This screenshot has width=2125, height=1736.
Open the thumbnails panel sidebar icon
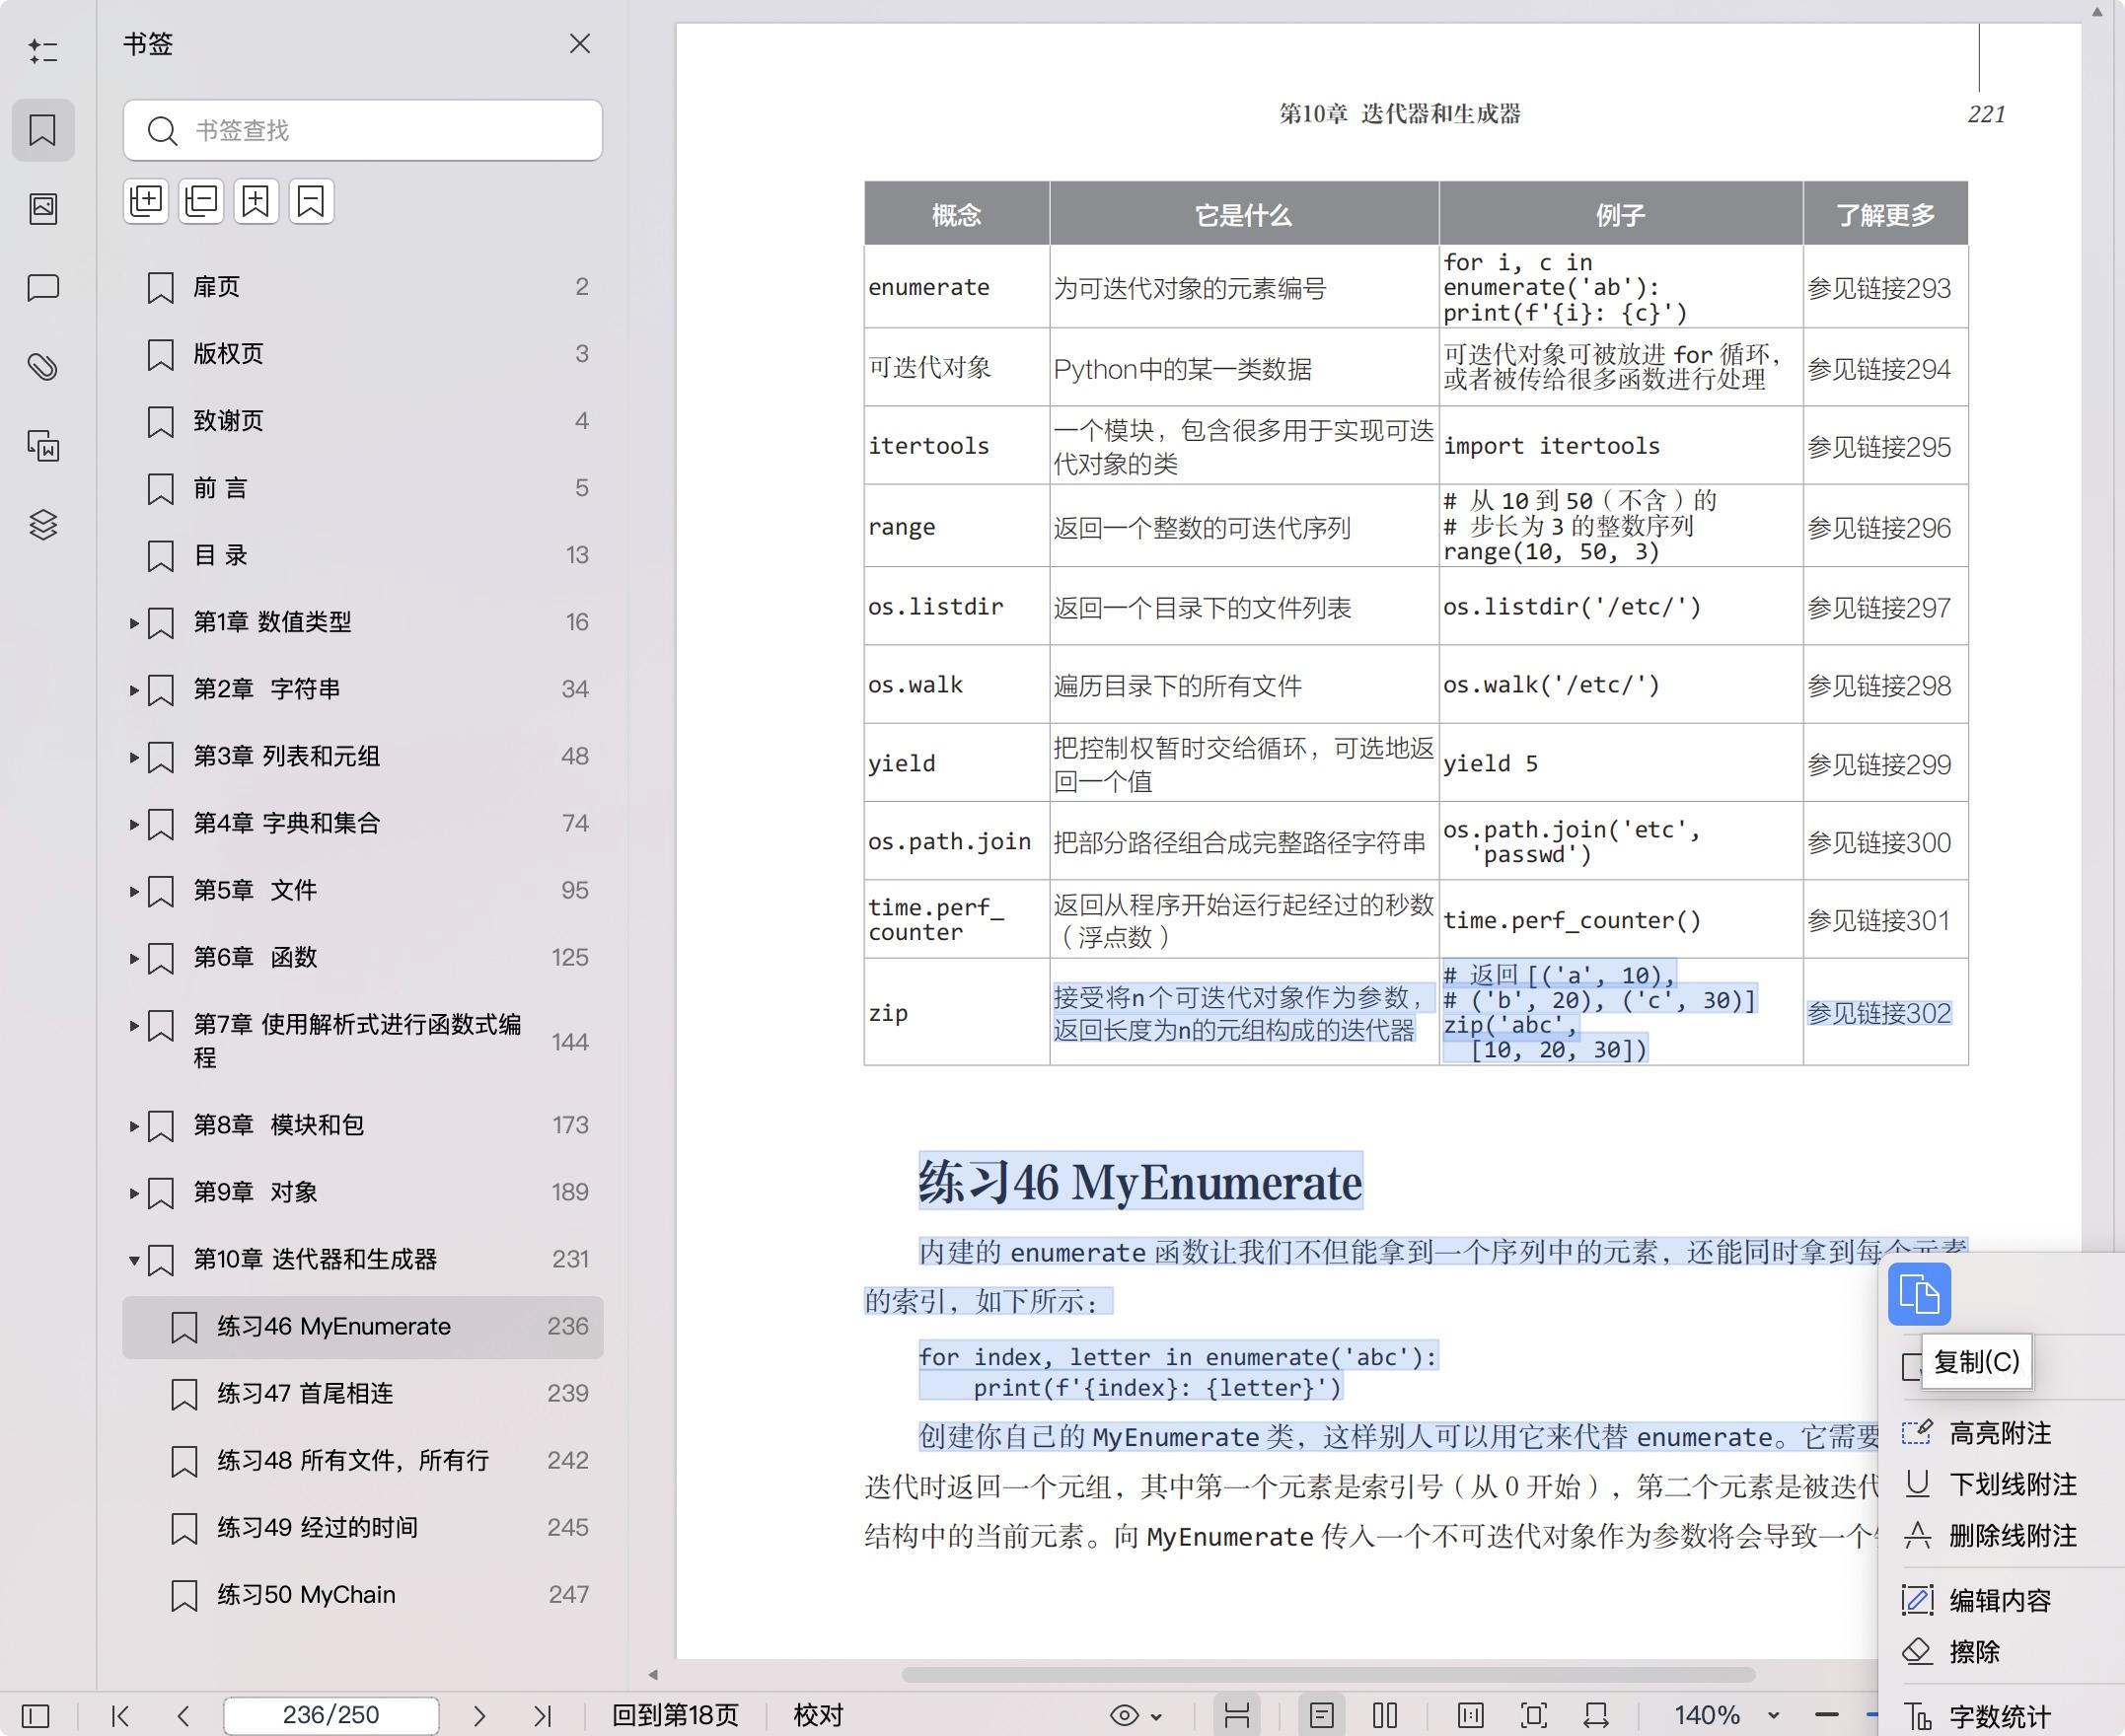(x=43, y=209)
